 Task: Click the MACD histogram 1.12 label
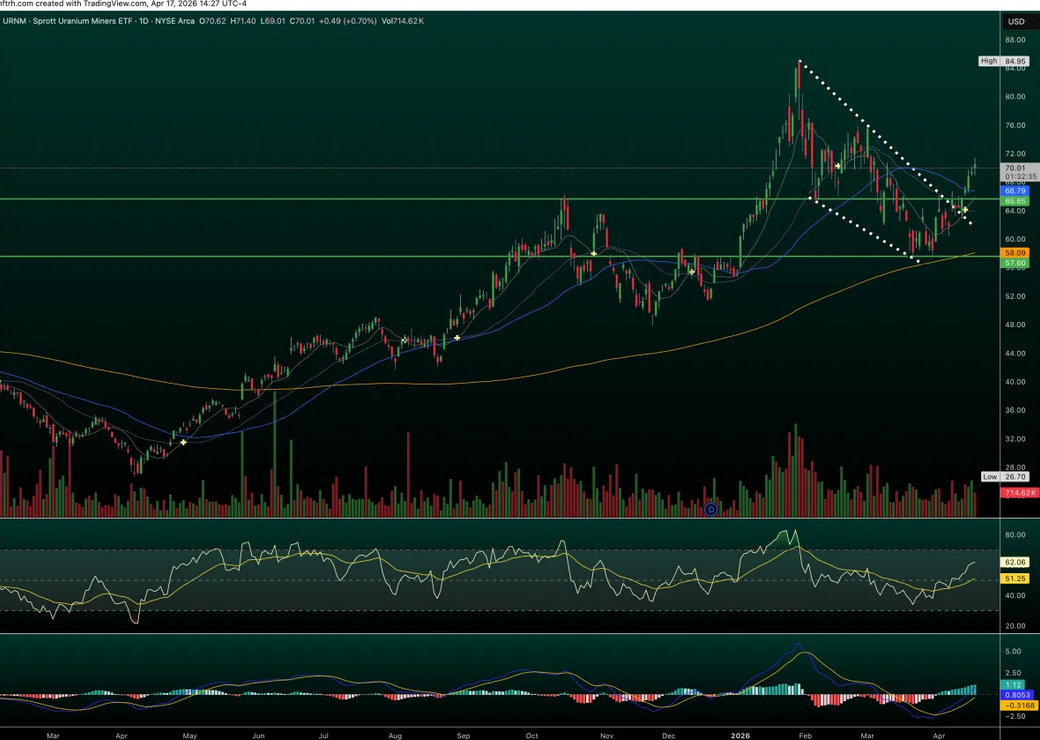(1012, 685)
